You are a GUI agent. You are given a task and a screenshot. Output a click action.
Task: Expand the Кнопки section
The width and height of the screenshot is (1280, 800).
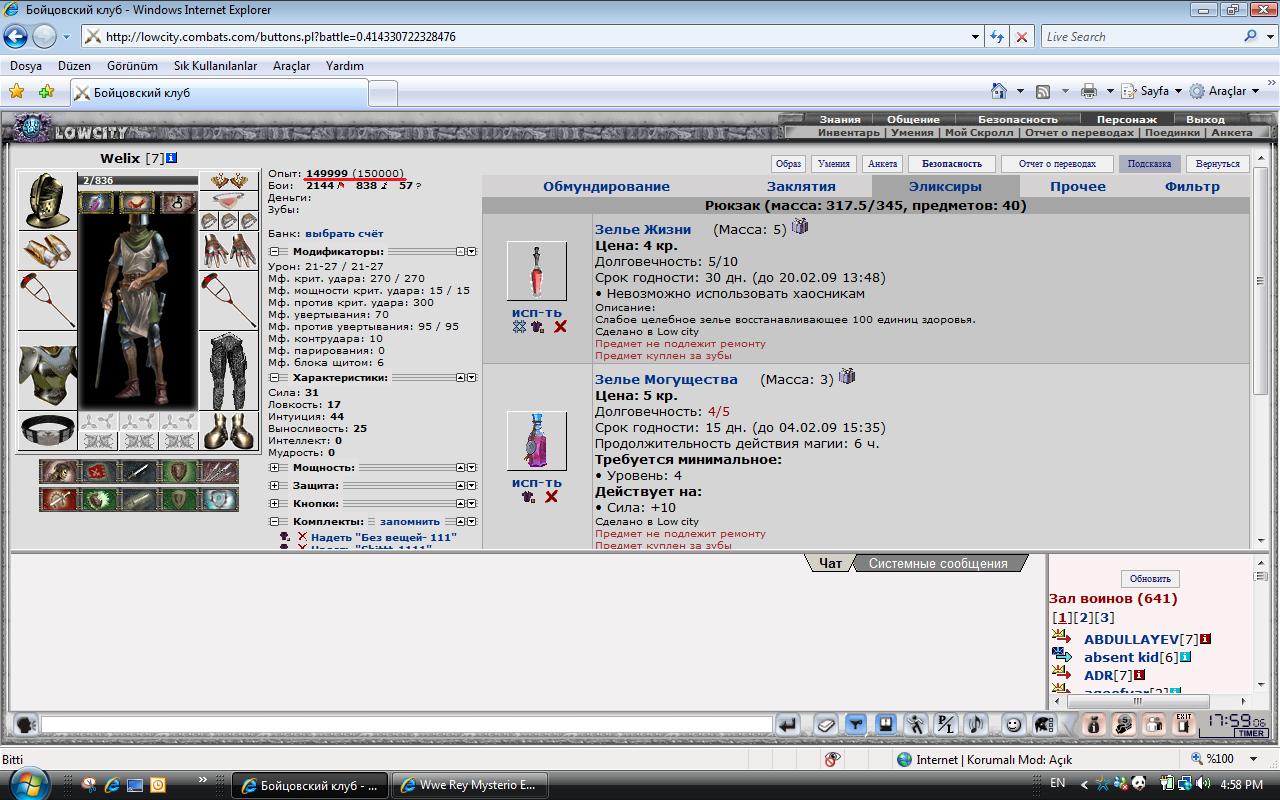(272, 503)
